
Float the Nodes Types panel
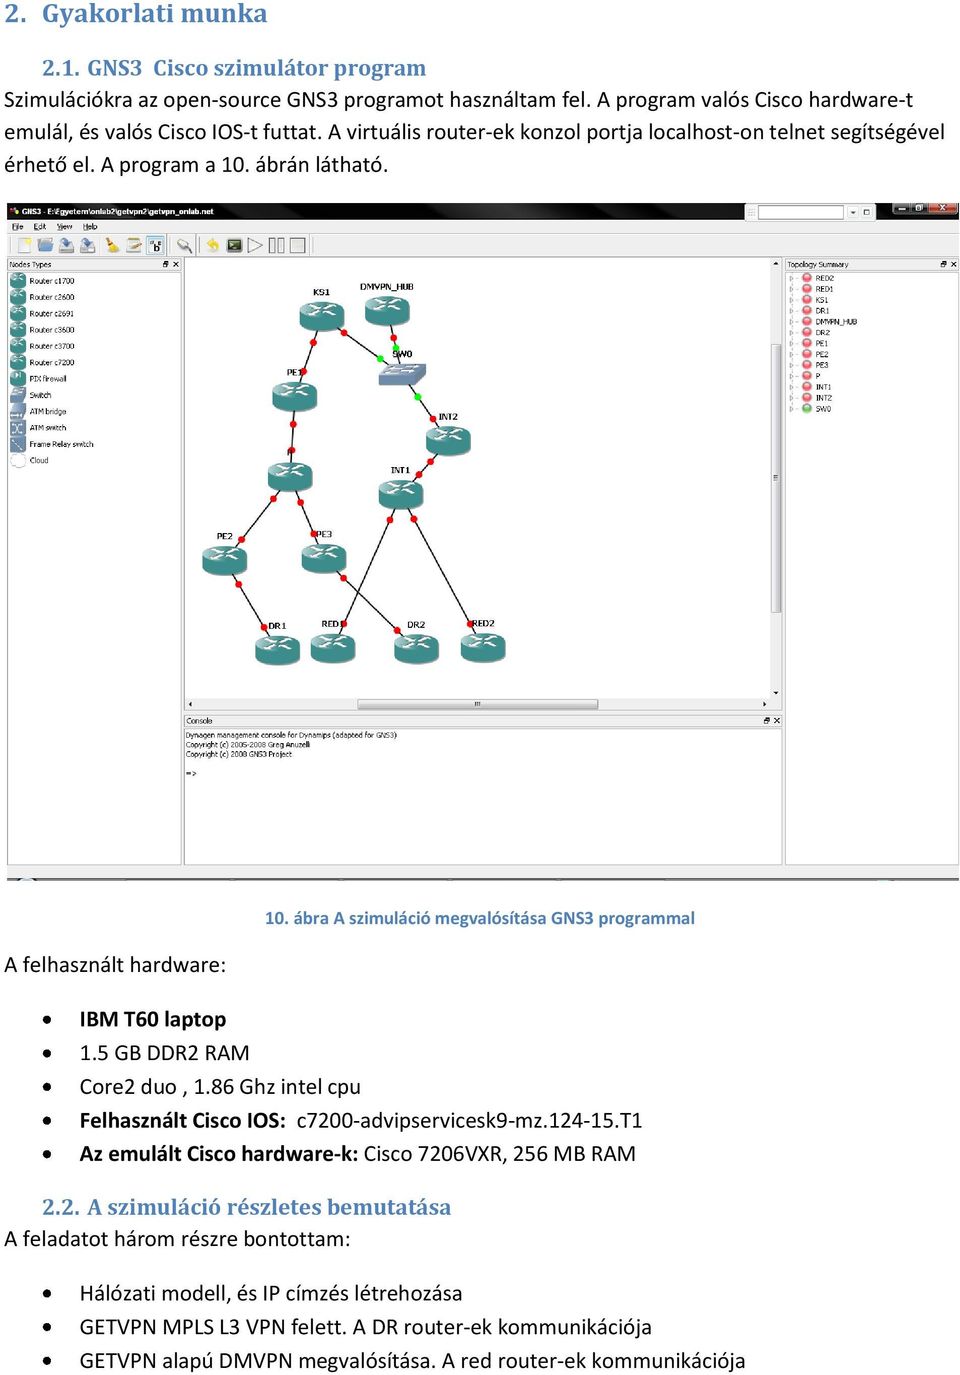click(165, 265)
